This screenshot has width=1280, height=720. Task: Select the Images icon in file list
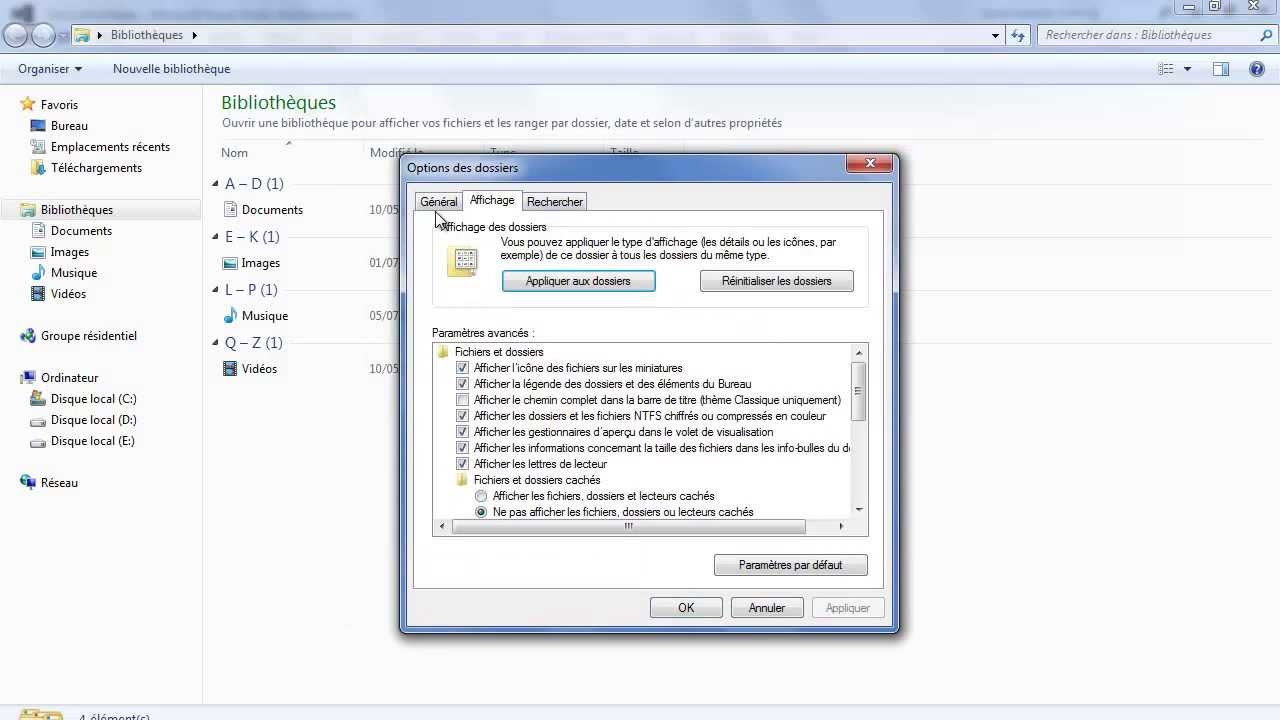230,263
